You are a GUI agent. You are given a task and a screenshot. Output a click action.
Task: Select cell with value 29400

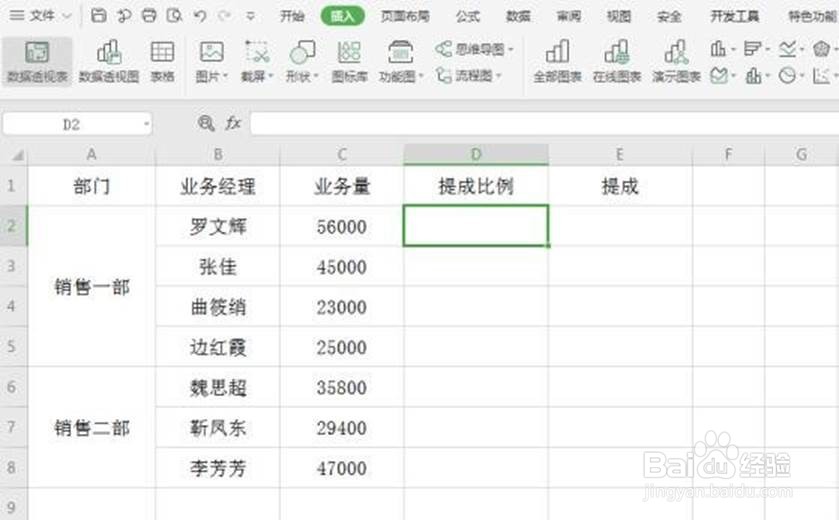pos(342,427)
